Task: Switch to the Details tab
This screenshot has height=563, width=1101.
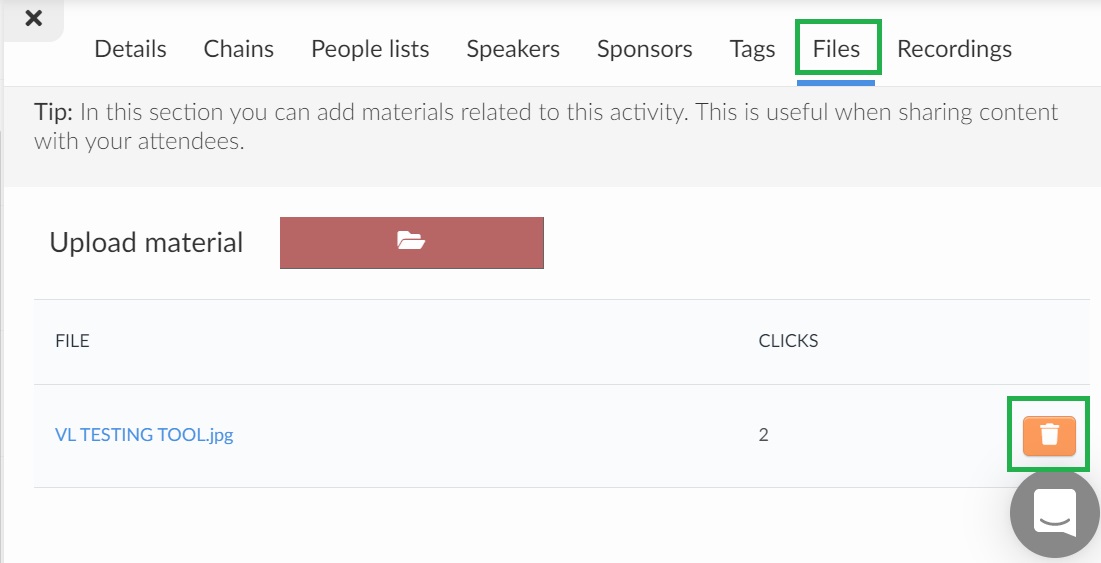Action: click(131, 49)
